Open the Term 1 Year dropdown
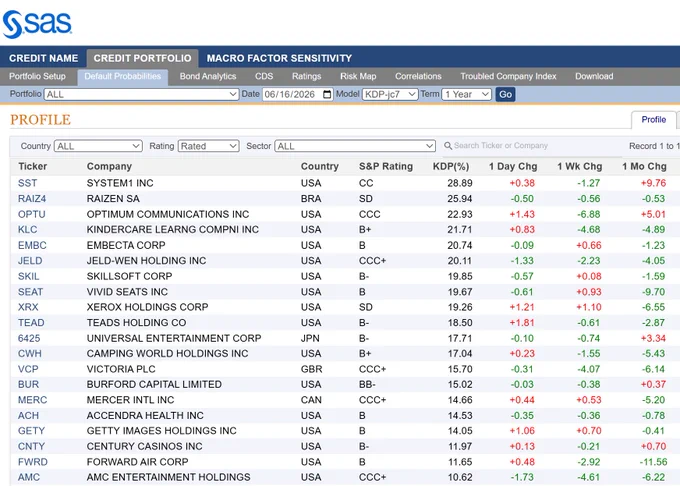Viewport: 680px width, 486px height. tap(466, 94)
